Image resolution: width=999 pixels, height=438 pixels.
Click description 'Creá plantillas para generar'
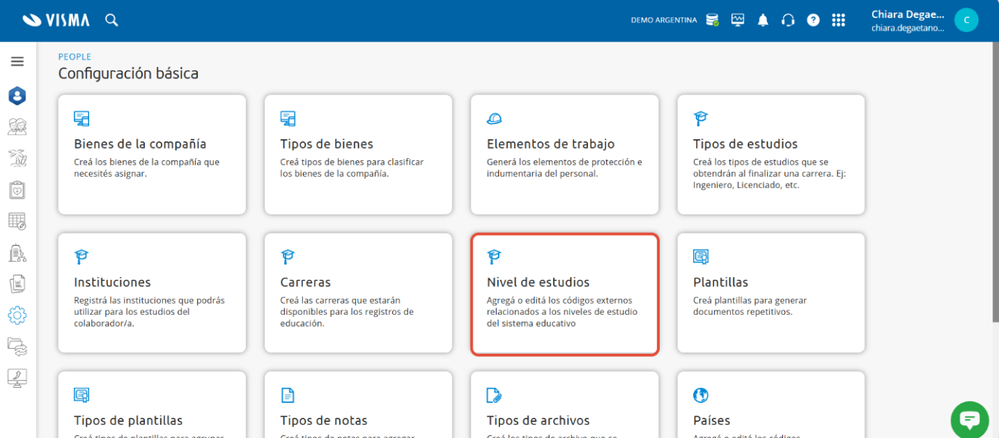point(750,306)
